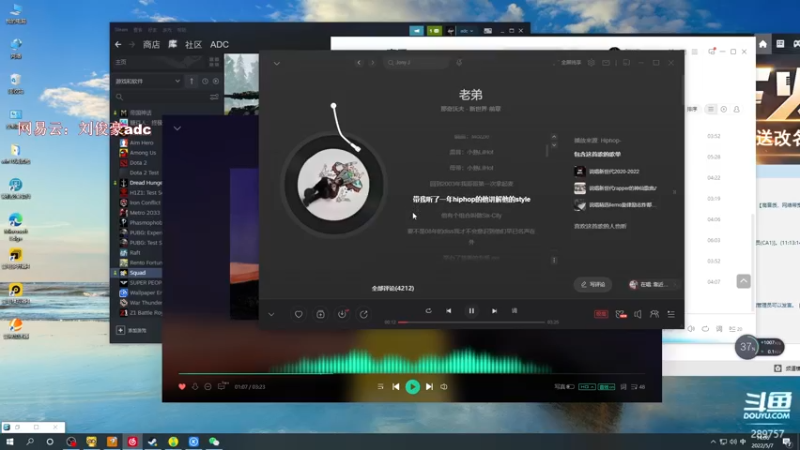Screen dimensions: 800x450
Task: Open the playlist queue in NetEase player
Action: pos(671,314)
